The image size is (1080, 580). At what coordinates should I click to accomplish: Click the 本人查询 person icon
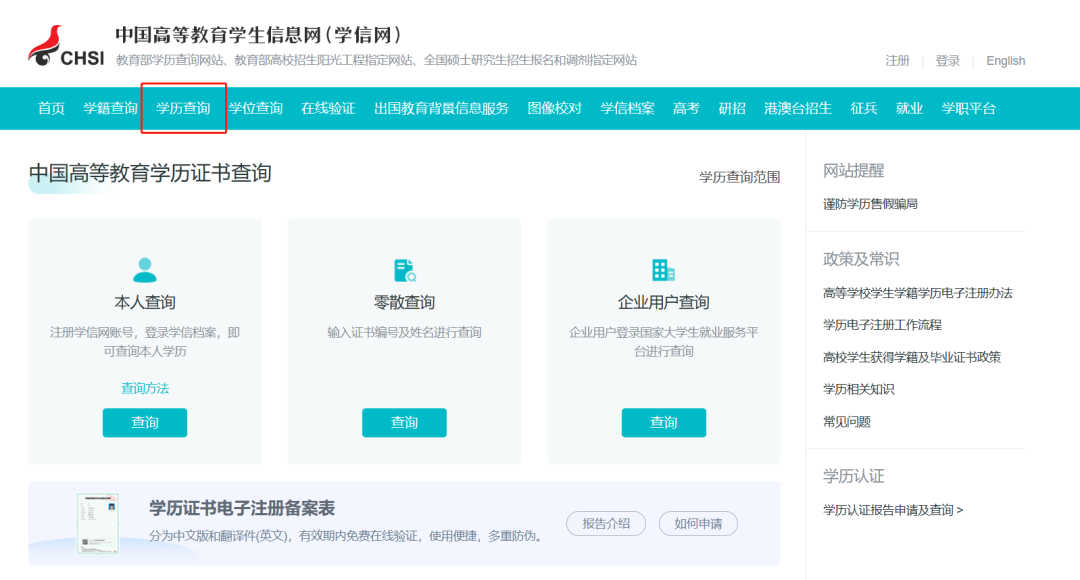coord(145,269)
